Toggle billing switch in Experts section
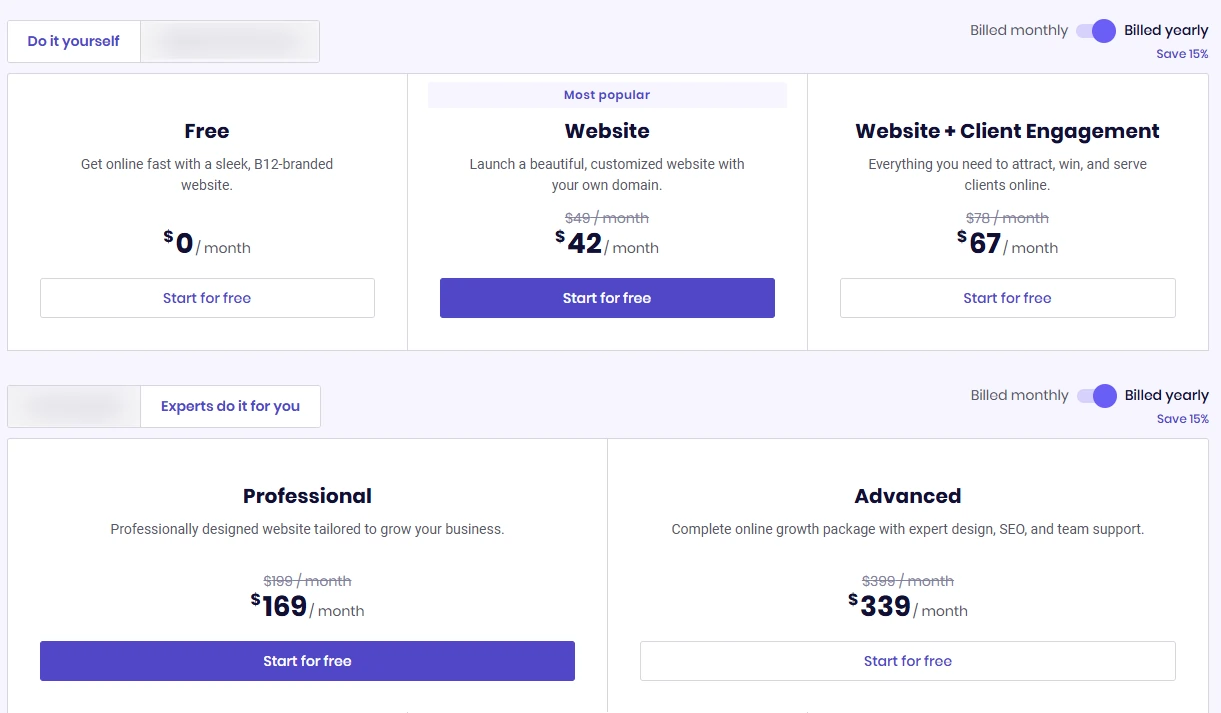 coord(1097,396)
